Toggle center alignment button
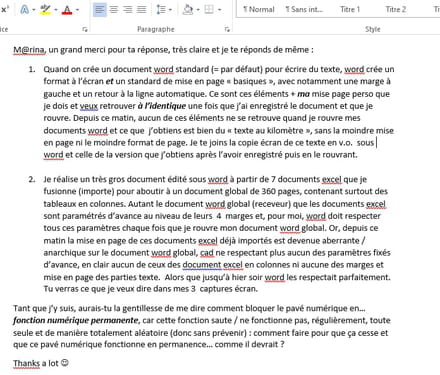This screenshot has width=440, height=375. [x=114, y=9]
